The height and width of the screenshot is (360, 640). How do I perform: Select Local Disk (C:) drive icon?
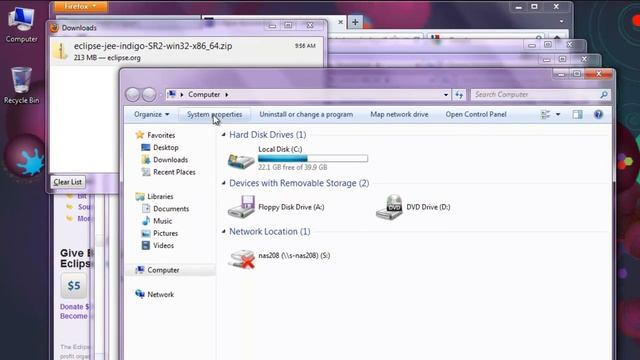(x=241, y=160)
